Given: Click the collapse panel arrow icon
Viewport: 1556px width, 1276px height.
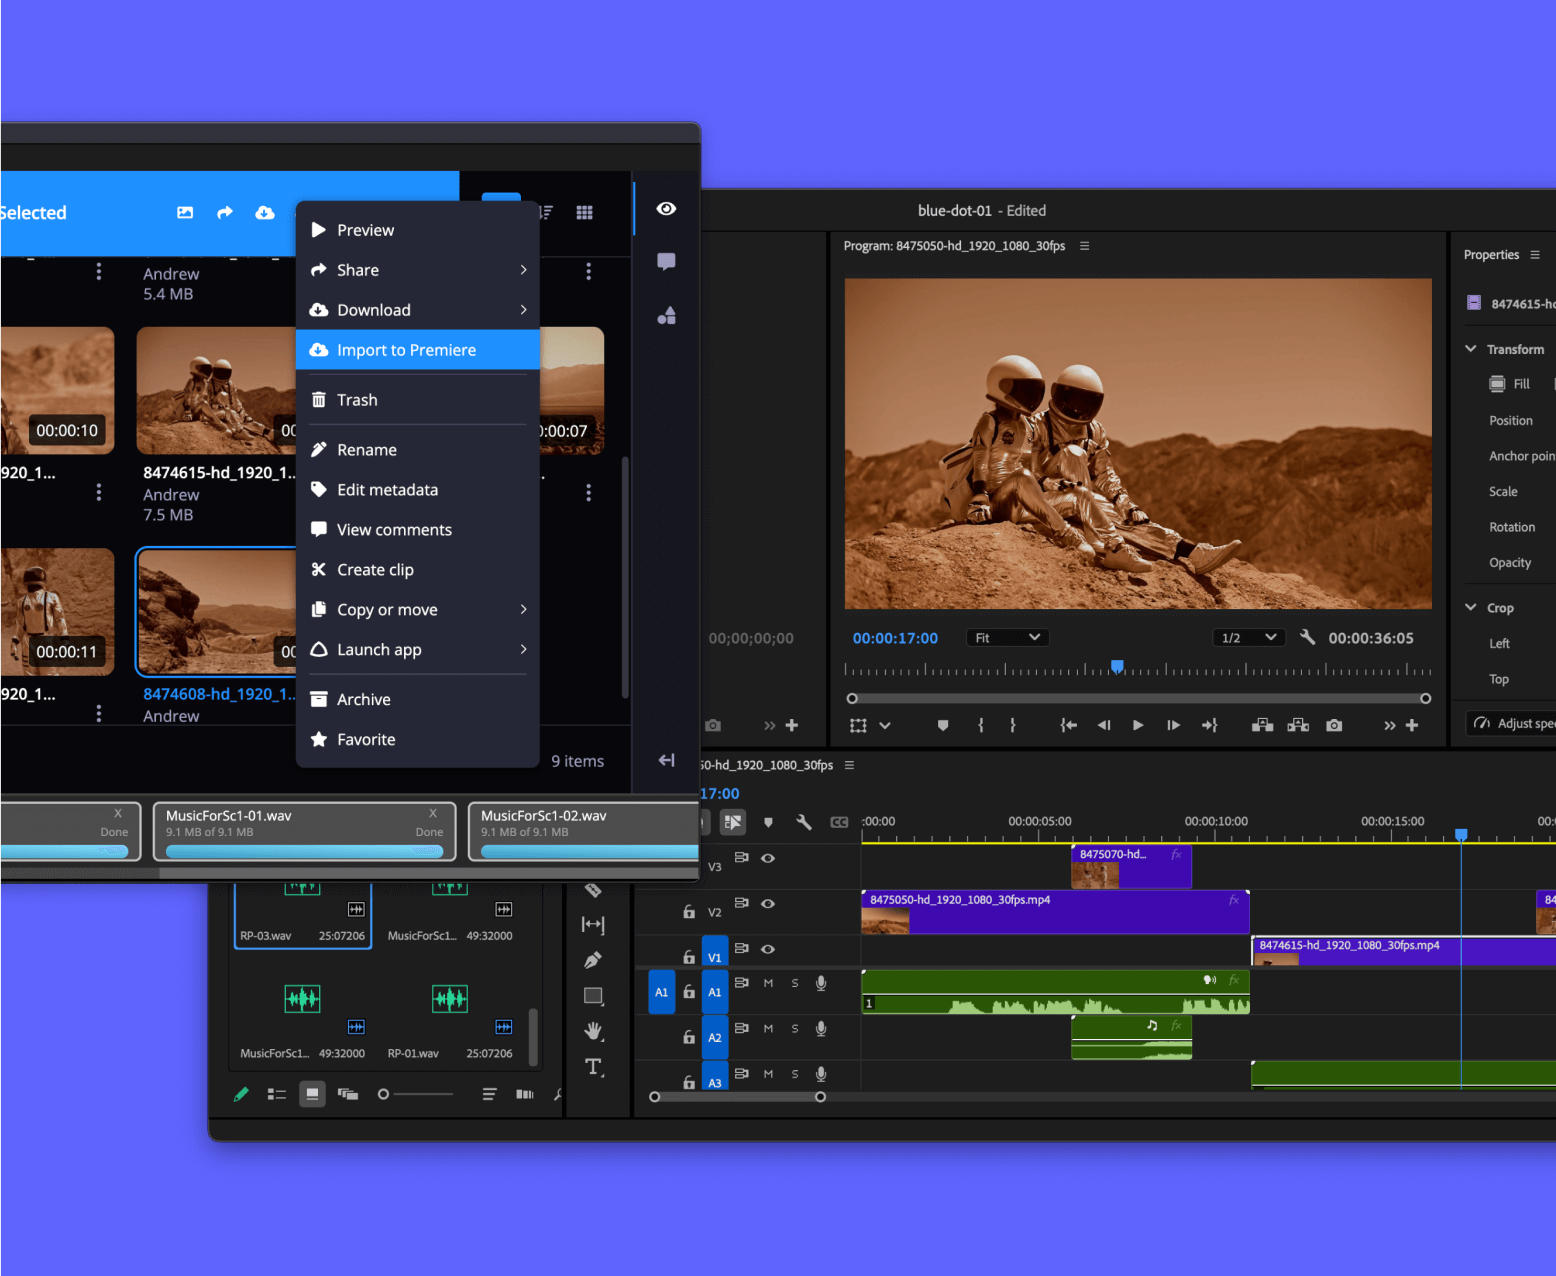Looking at the screenshot, I should coord(666,761).
